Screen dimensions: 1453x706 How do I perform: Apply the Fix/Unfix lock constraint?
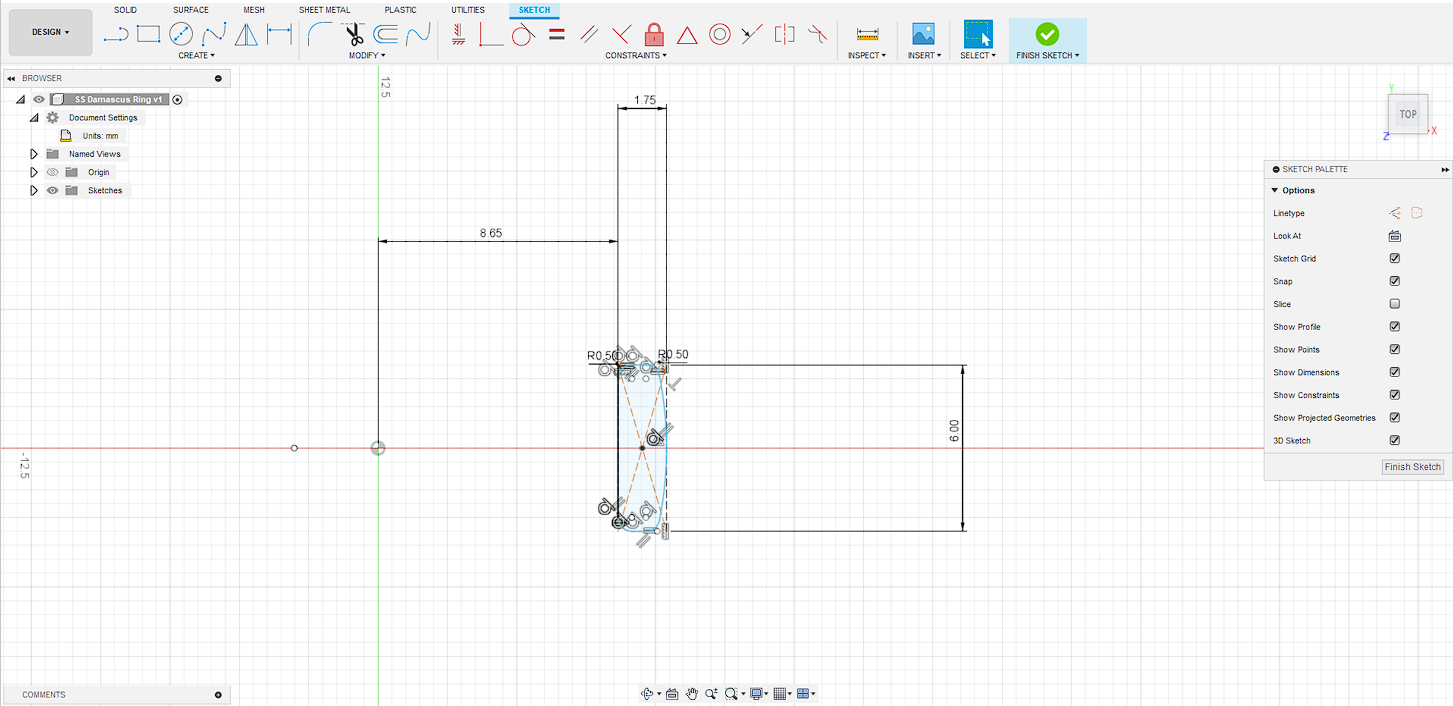tap(654, 35)
